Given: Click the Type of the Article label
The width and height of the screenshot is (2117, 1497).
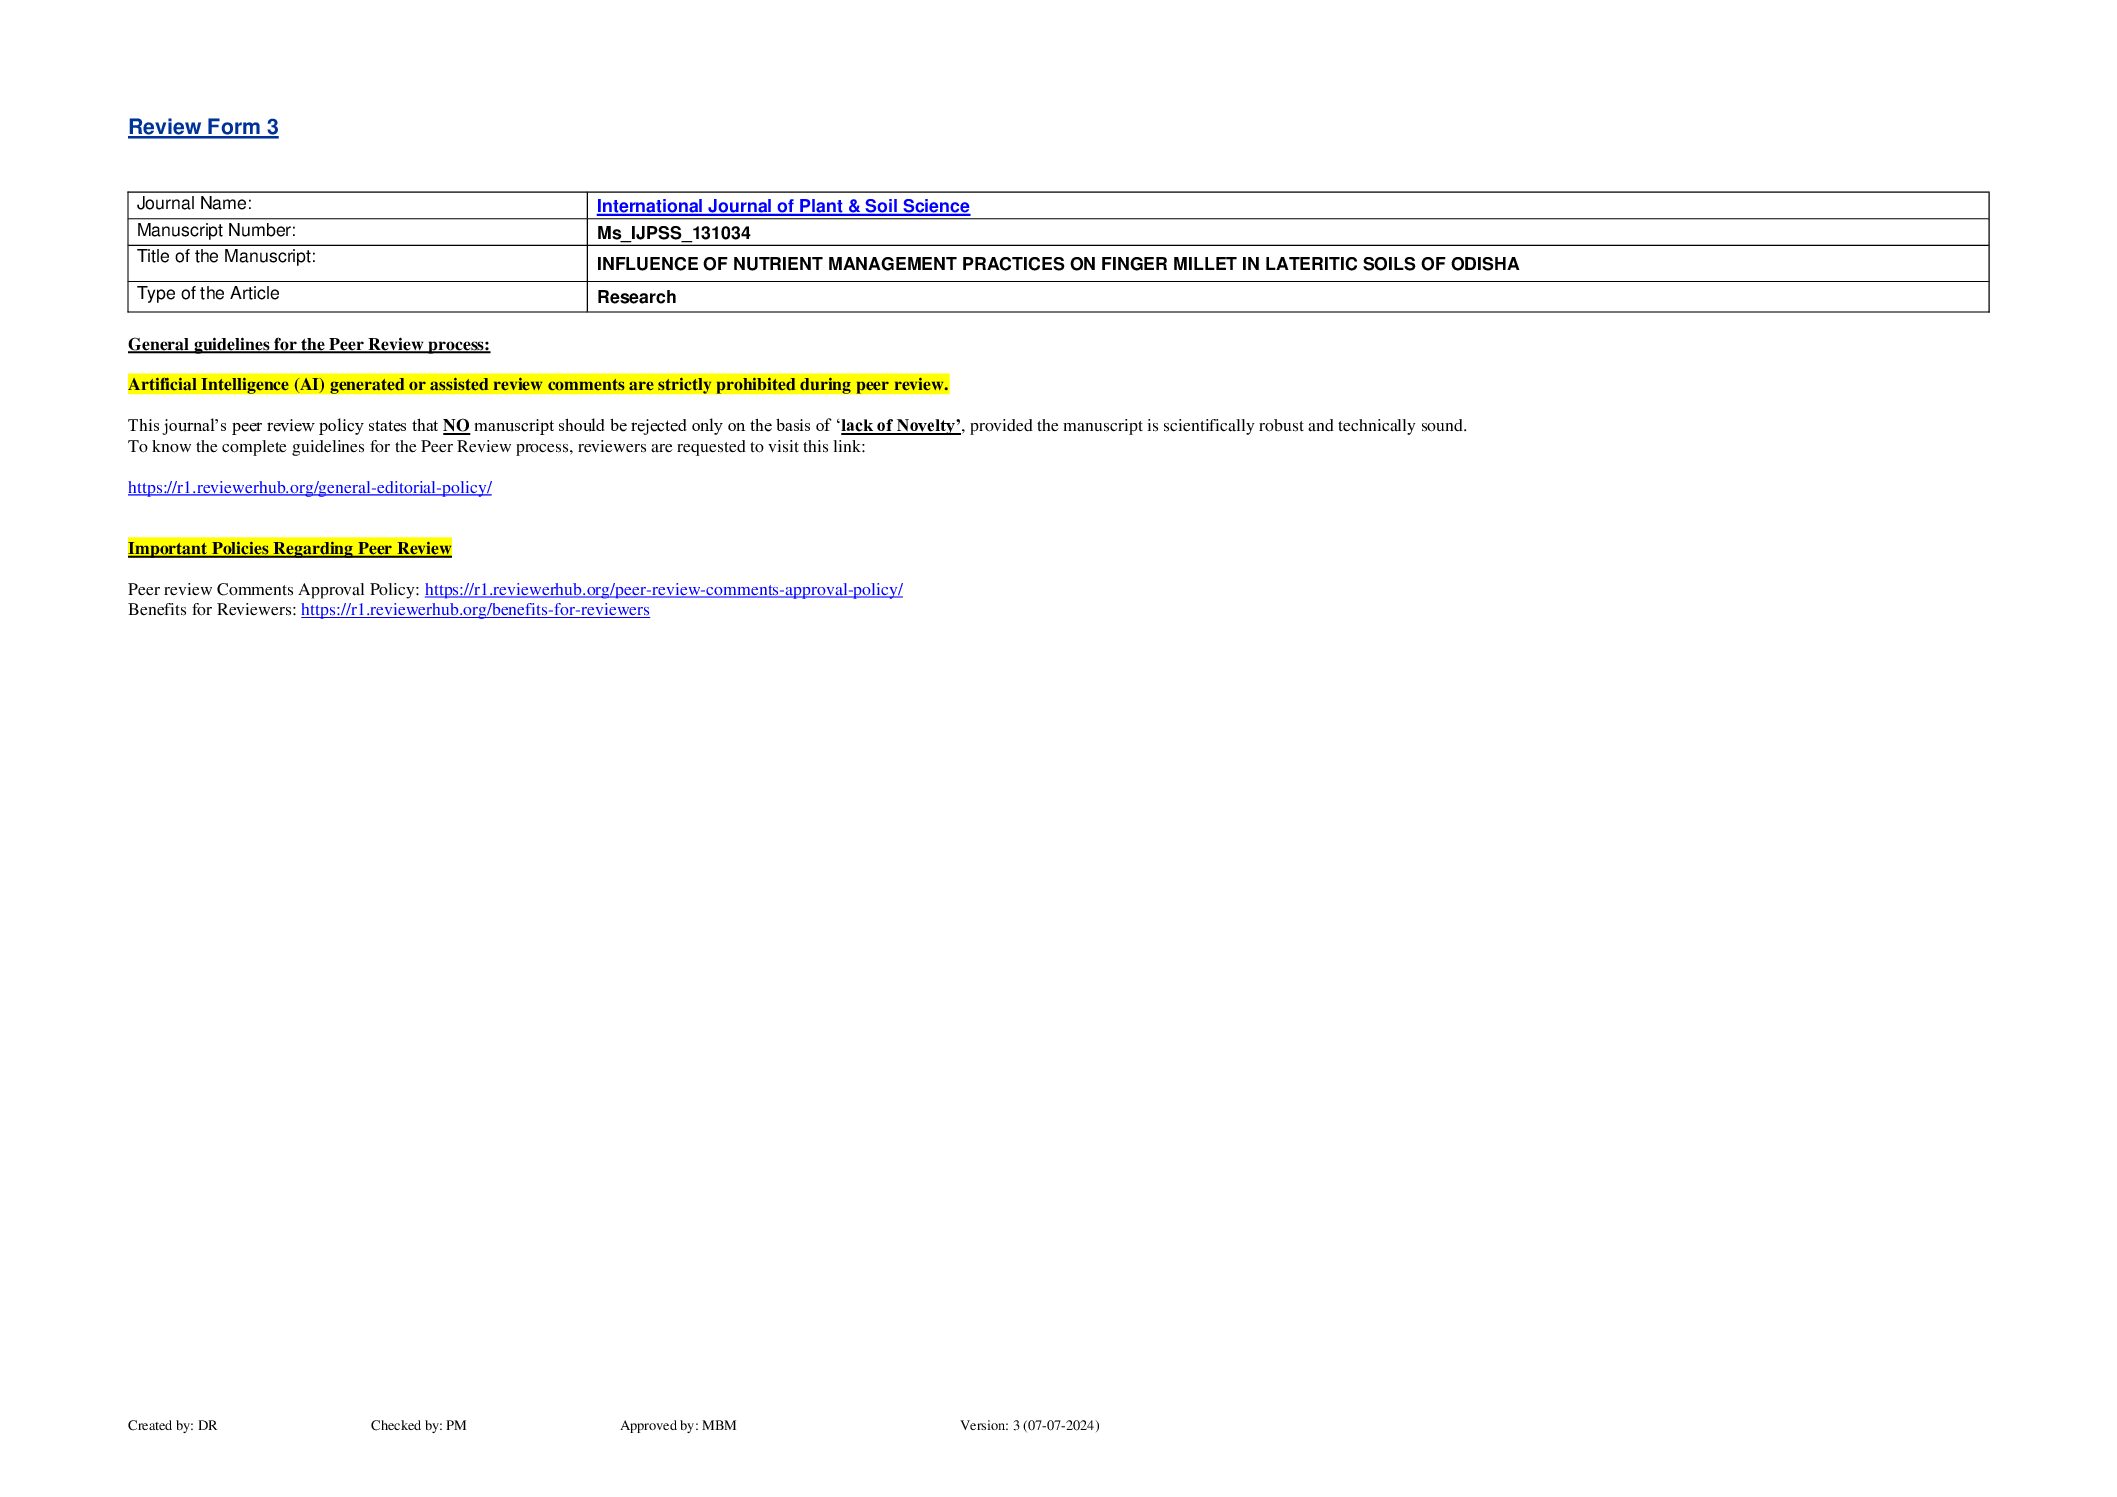Looking at the screenshot, I should point(208,294).
